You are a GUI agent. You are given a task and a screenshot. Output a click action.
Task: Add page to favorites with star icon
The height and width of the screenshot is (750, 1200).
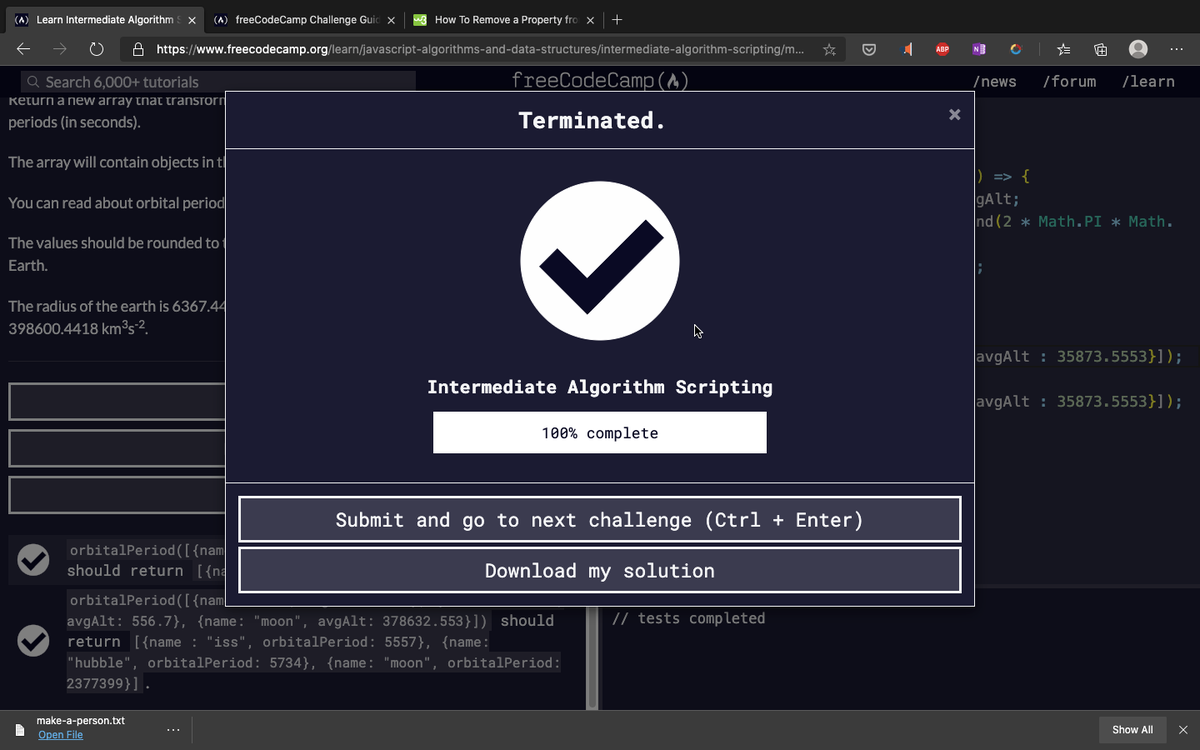coord(829,49)
